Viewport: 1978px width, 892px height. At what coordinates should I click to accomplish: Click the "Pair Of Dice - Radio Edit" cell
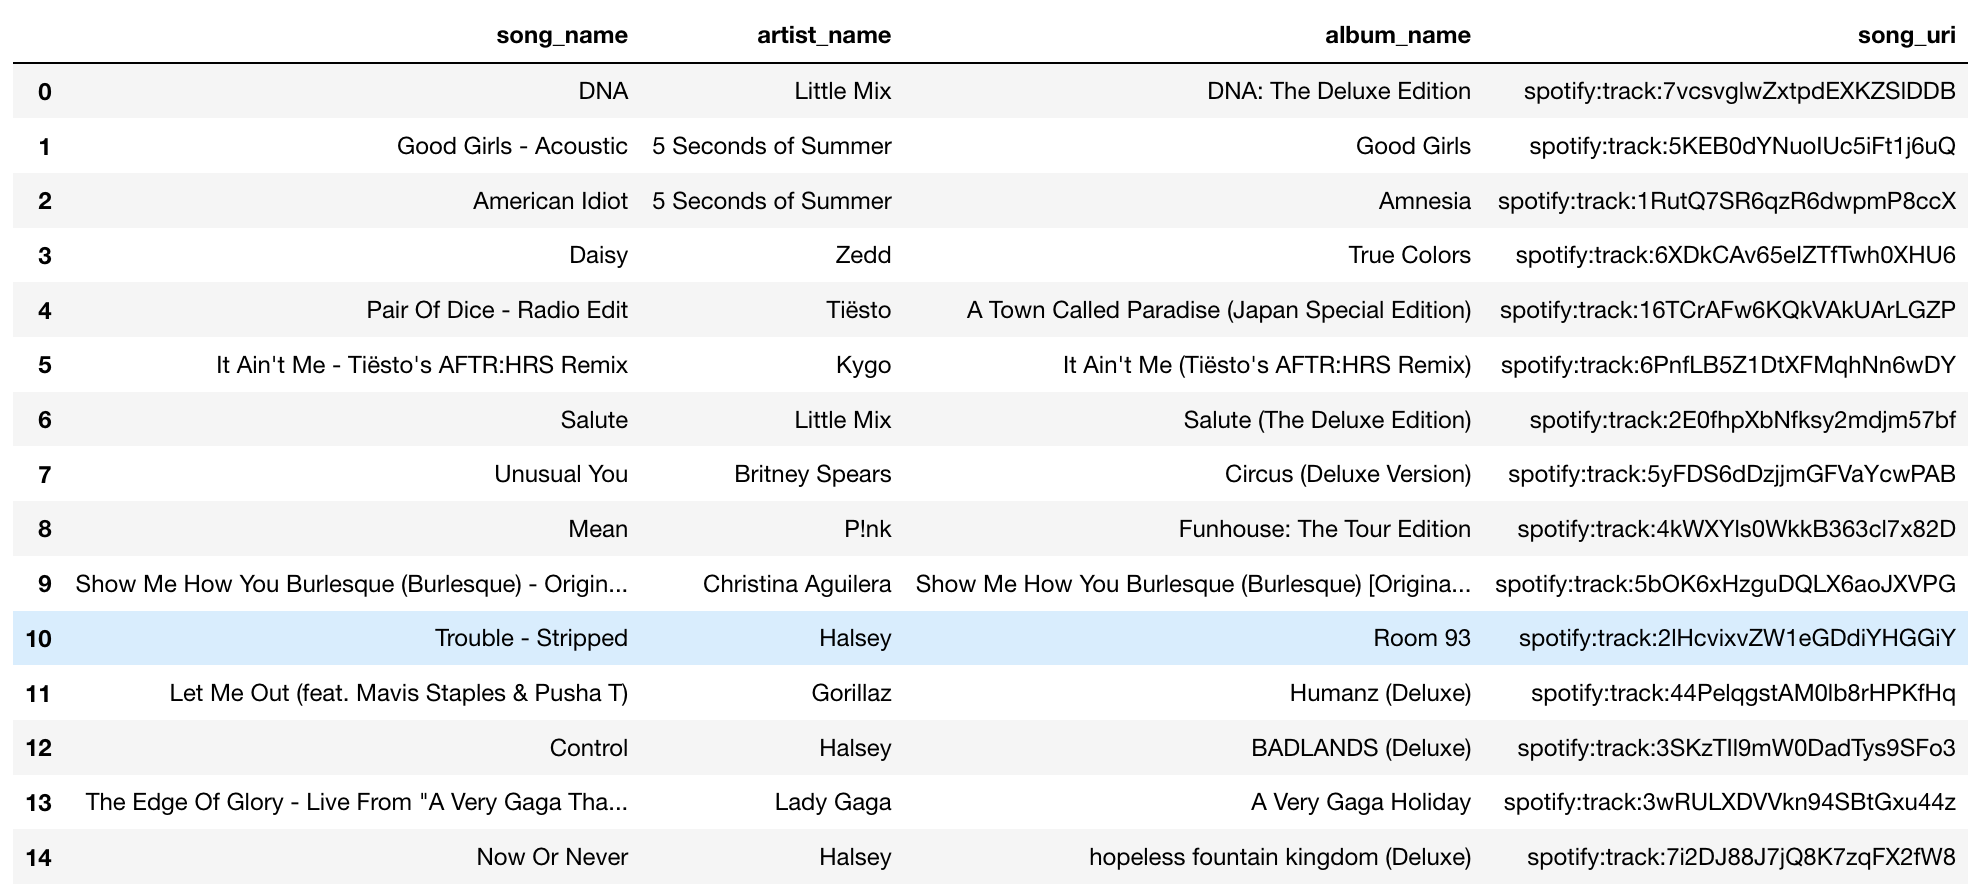[496, 310]
